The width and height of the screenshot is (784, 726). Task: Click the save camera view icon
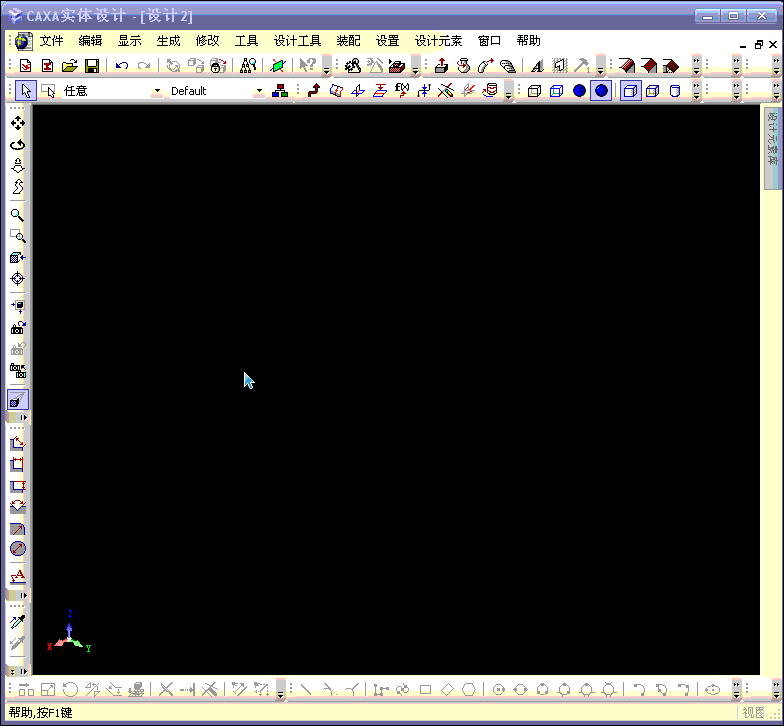click(x=18, y=328)
